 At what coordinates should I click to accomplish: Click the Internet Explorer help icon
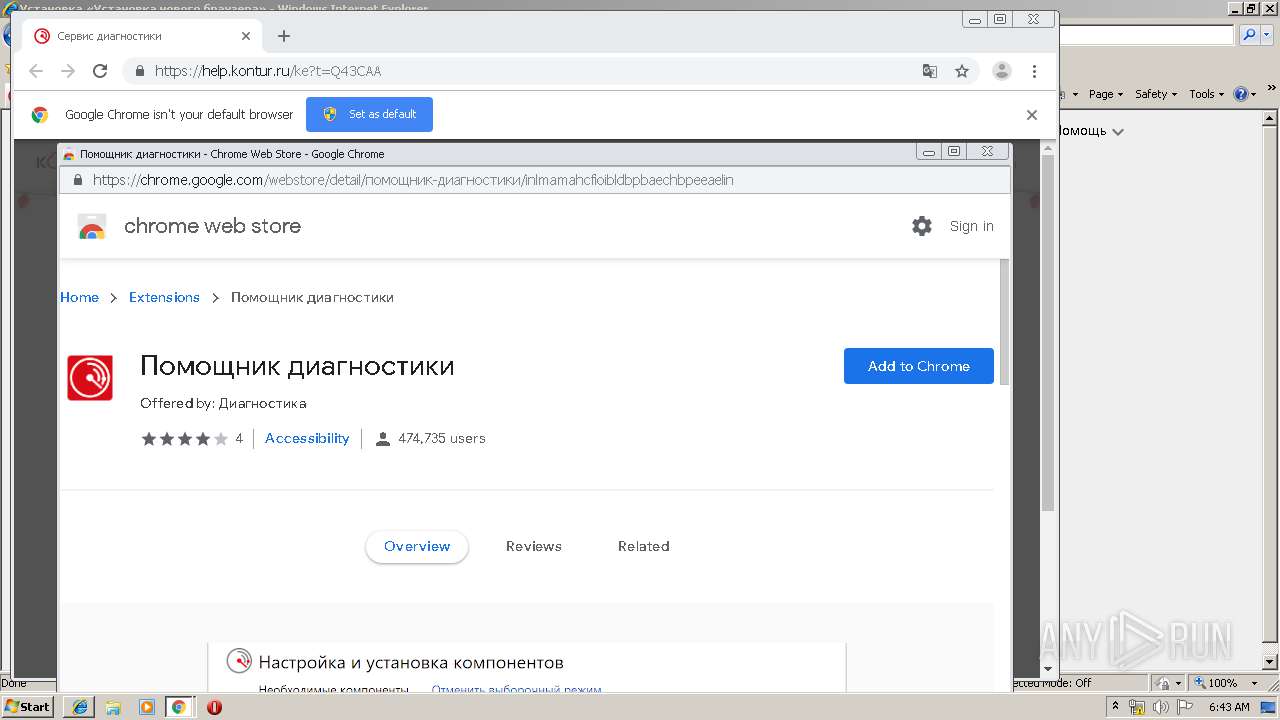point(1241,94)
